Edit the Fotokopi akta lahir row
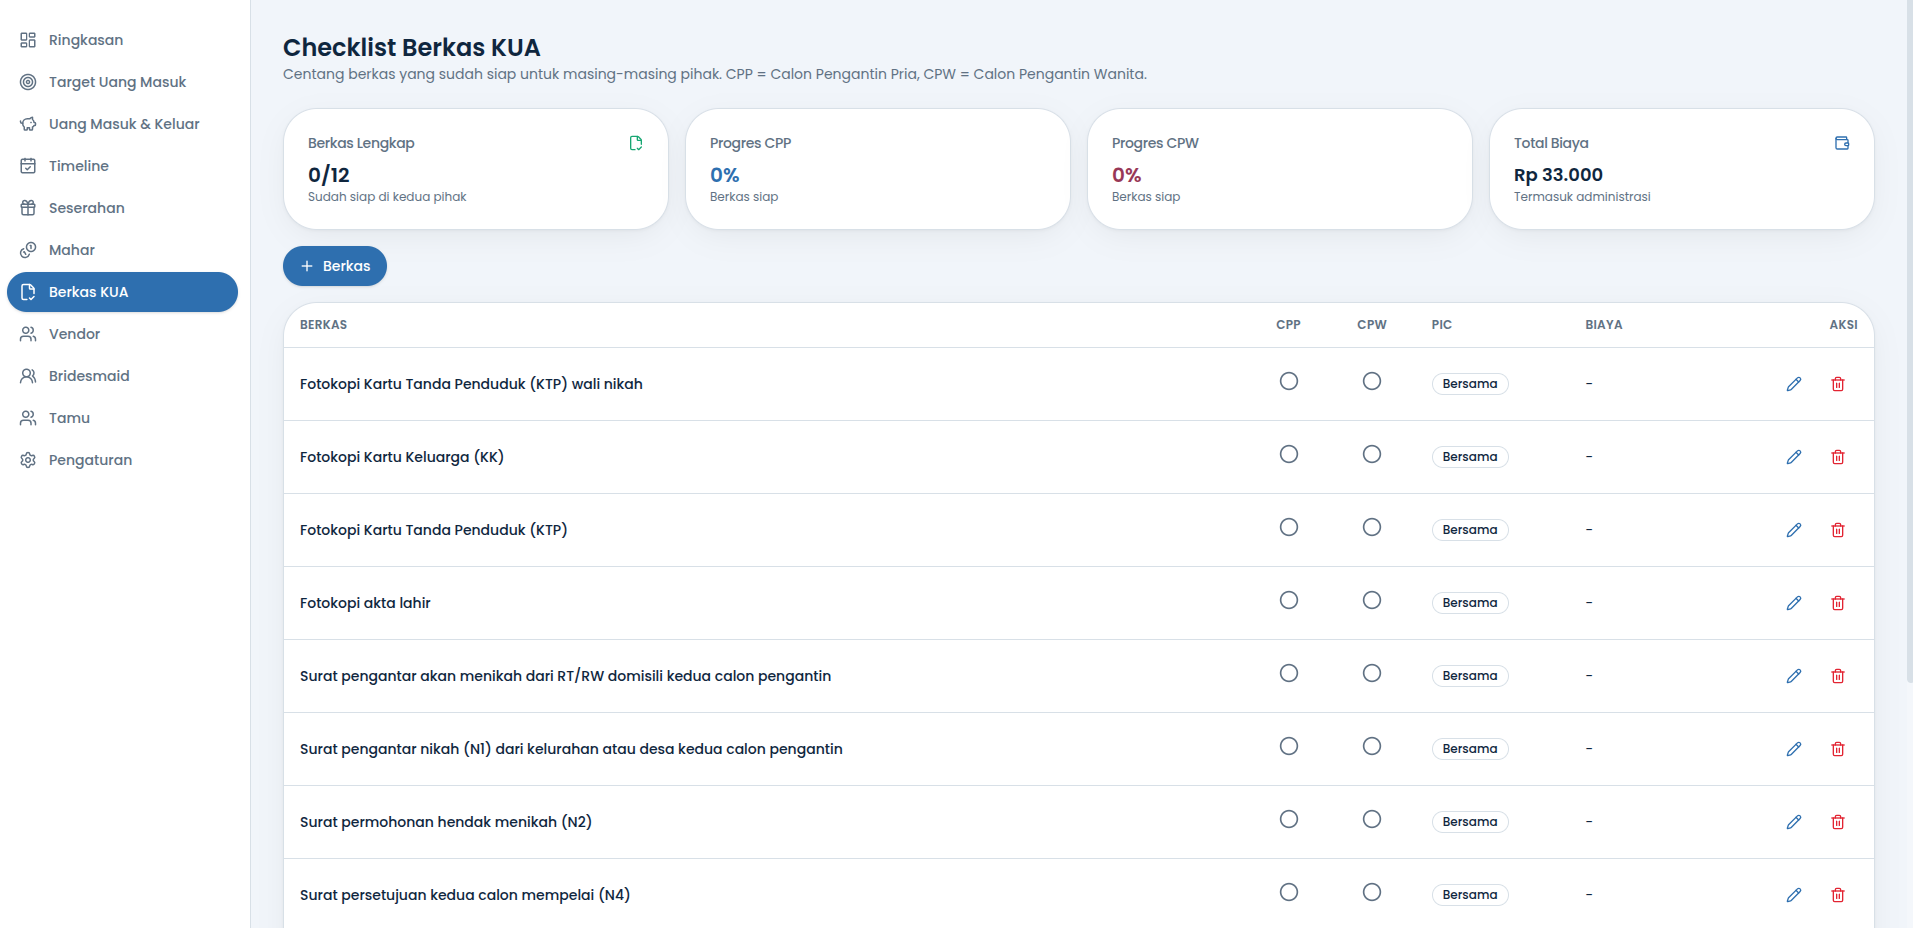Viewport: 1913px width, 928px height. (1794, 603)
